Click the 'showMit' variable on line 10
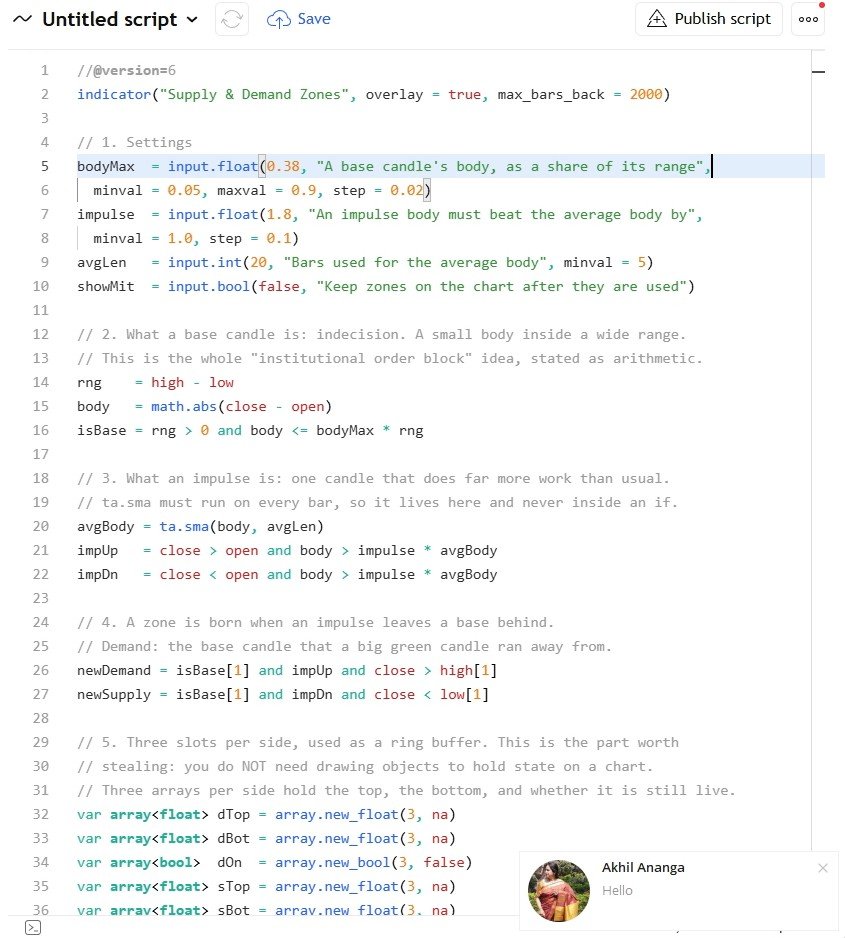Image resolution: width=845 pixels, height=938 pixels. click(x=106, y=286)
